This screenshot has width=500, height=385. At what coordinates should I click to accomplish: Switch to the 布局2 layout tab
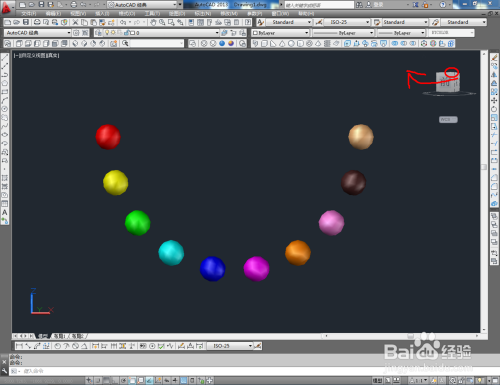click(78, 336)
